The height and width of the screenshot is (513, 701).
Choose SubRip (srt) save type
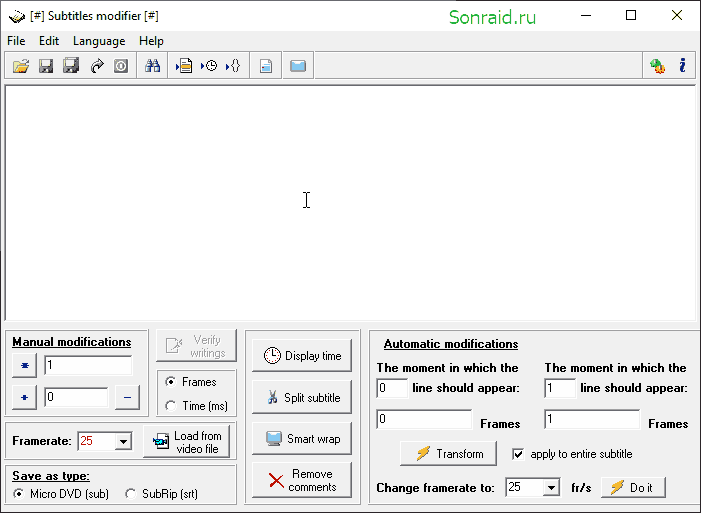tap(130, 494)
